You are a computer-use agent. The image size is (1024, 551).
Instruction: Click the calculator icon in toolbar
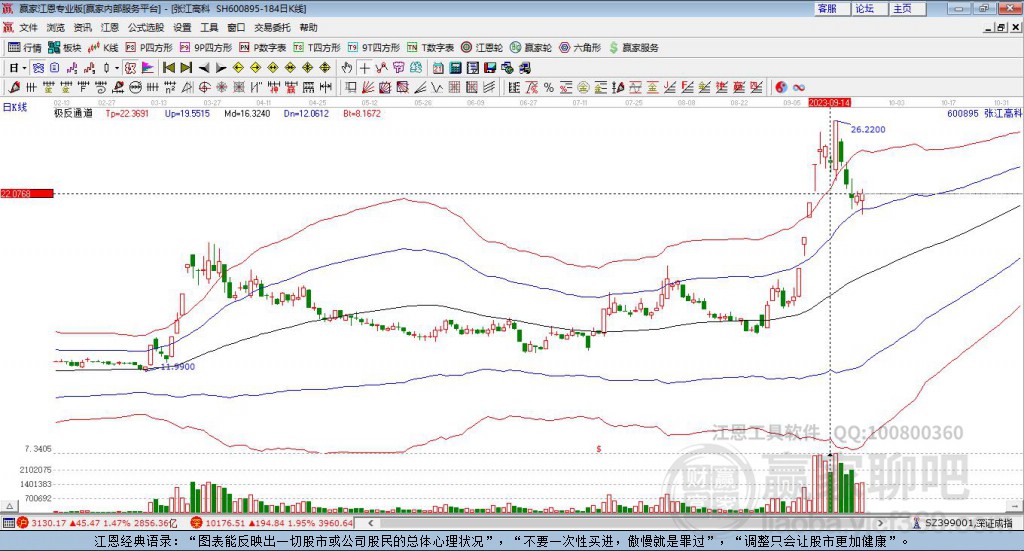point(455,68)
